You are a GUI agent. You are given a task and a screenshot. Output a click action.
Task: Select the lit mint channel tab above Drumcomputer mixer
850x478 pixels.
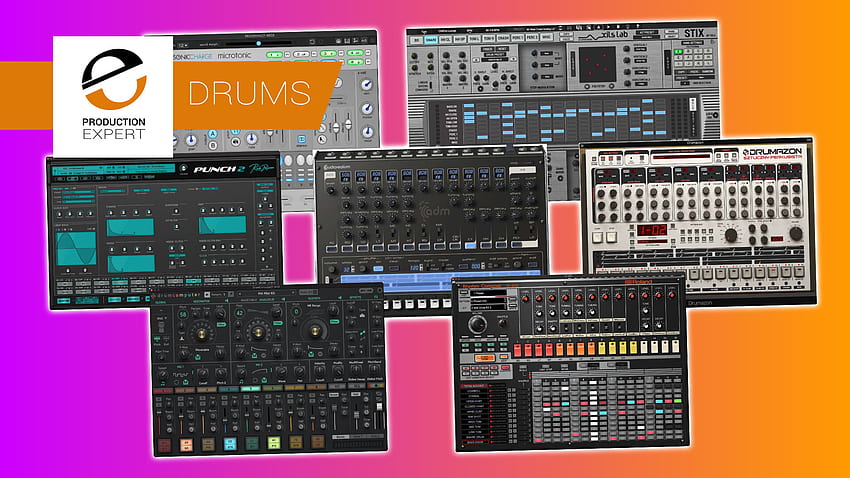coord(250,389)
